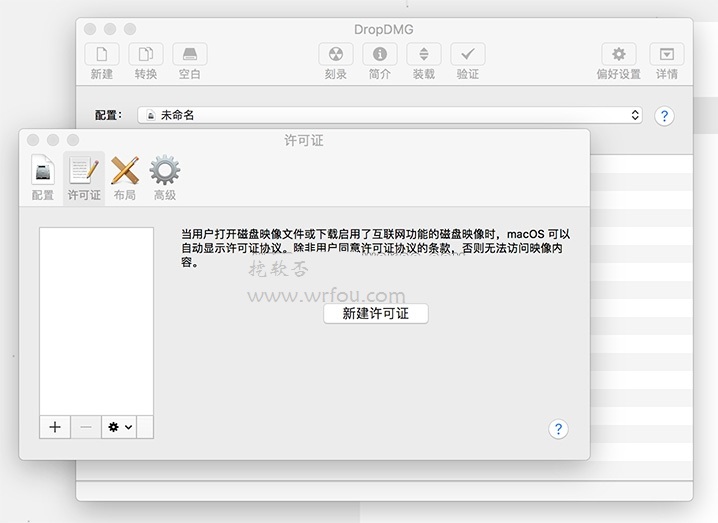Click the 空白 blank disk icon
The image size is (718, 523).
[x=190, y=54]
